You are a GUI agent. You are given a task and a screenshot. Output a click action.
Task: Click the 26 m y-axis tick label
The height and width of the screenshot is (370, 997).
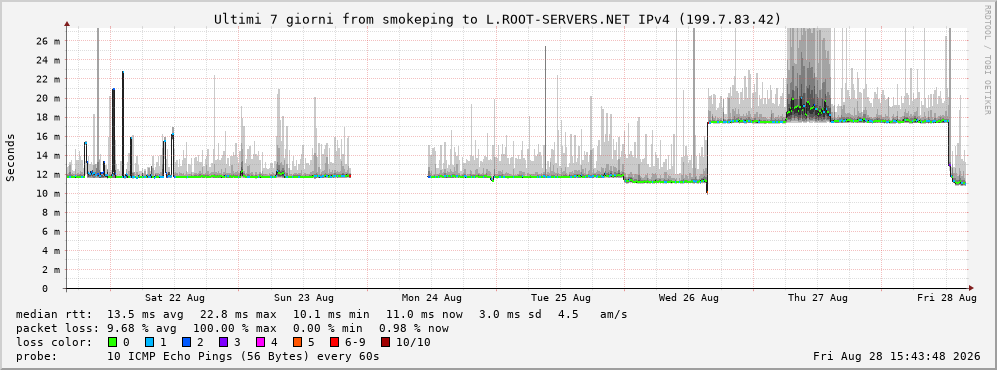[49, 41]
